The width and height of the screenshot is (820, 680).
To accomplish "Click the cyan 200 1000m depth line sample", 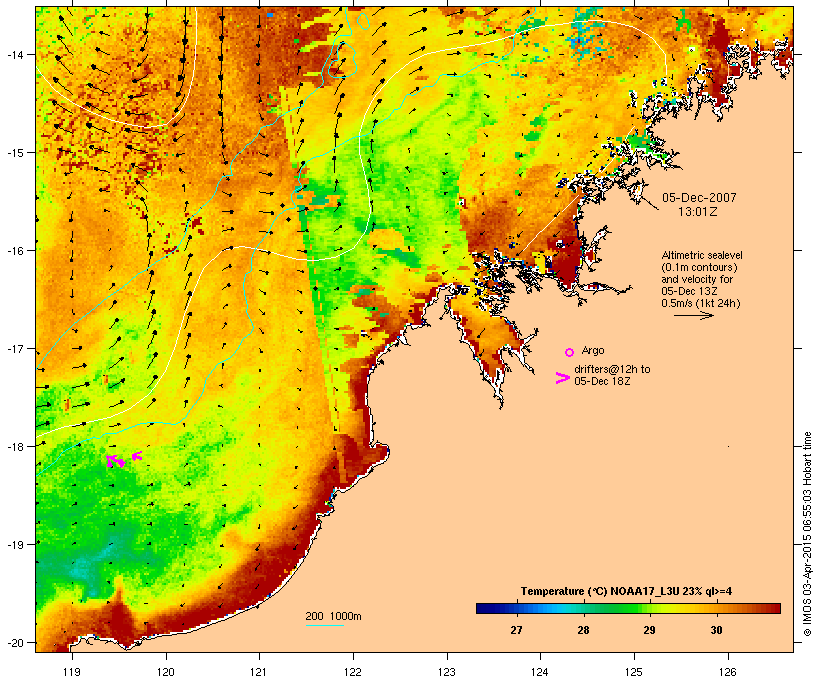I will [325, 626].
